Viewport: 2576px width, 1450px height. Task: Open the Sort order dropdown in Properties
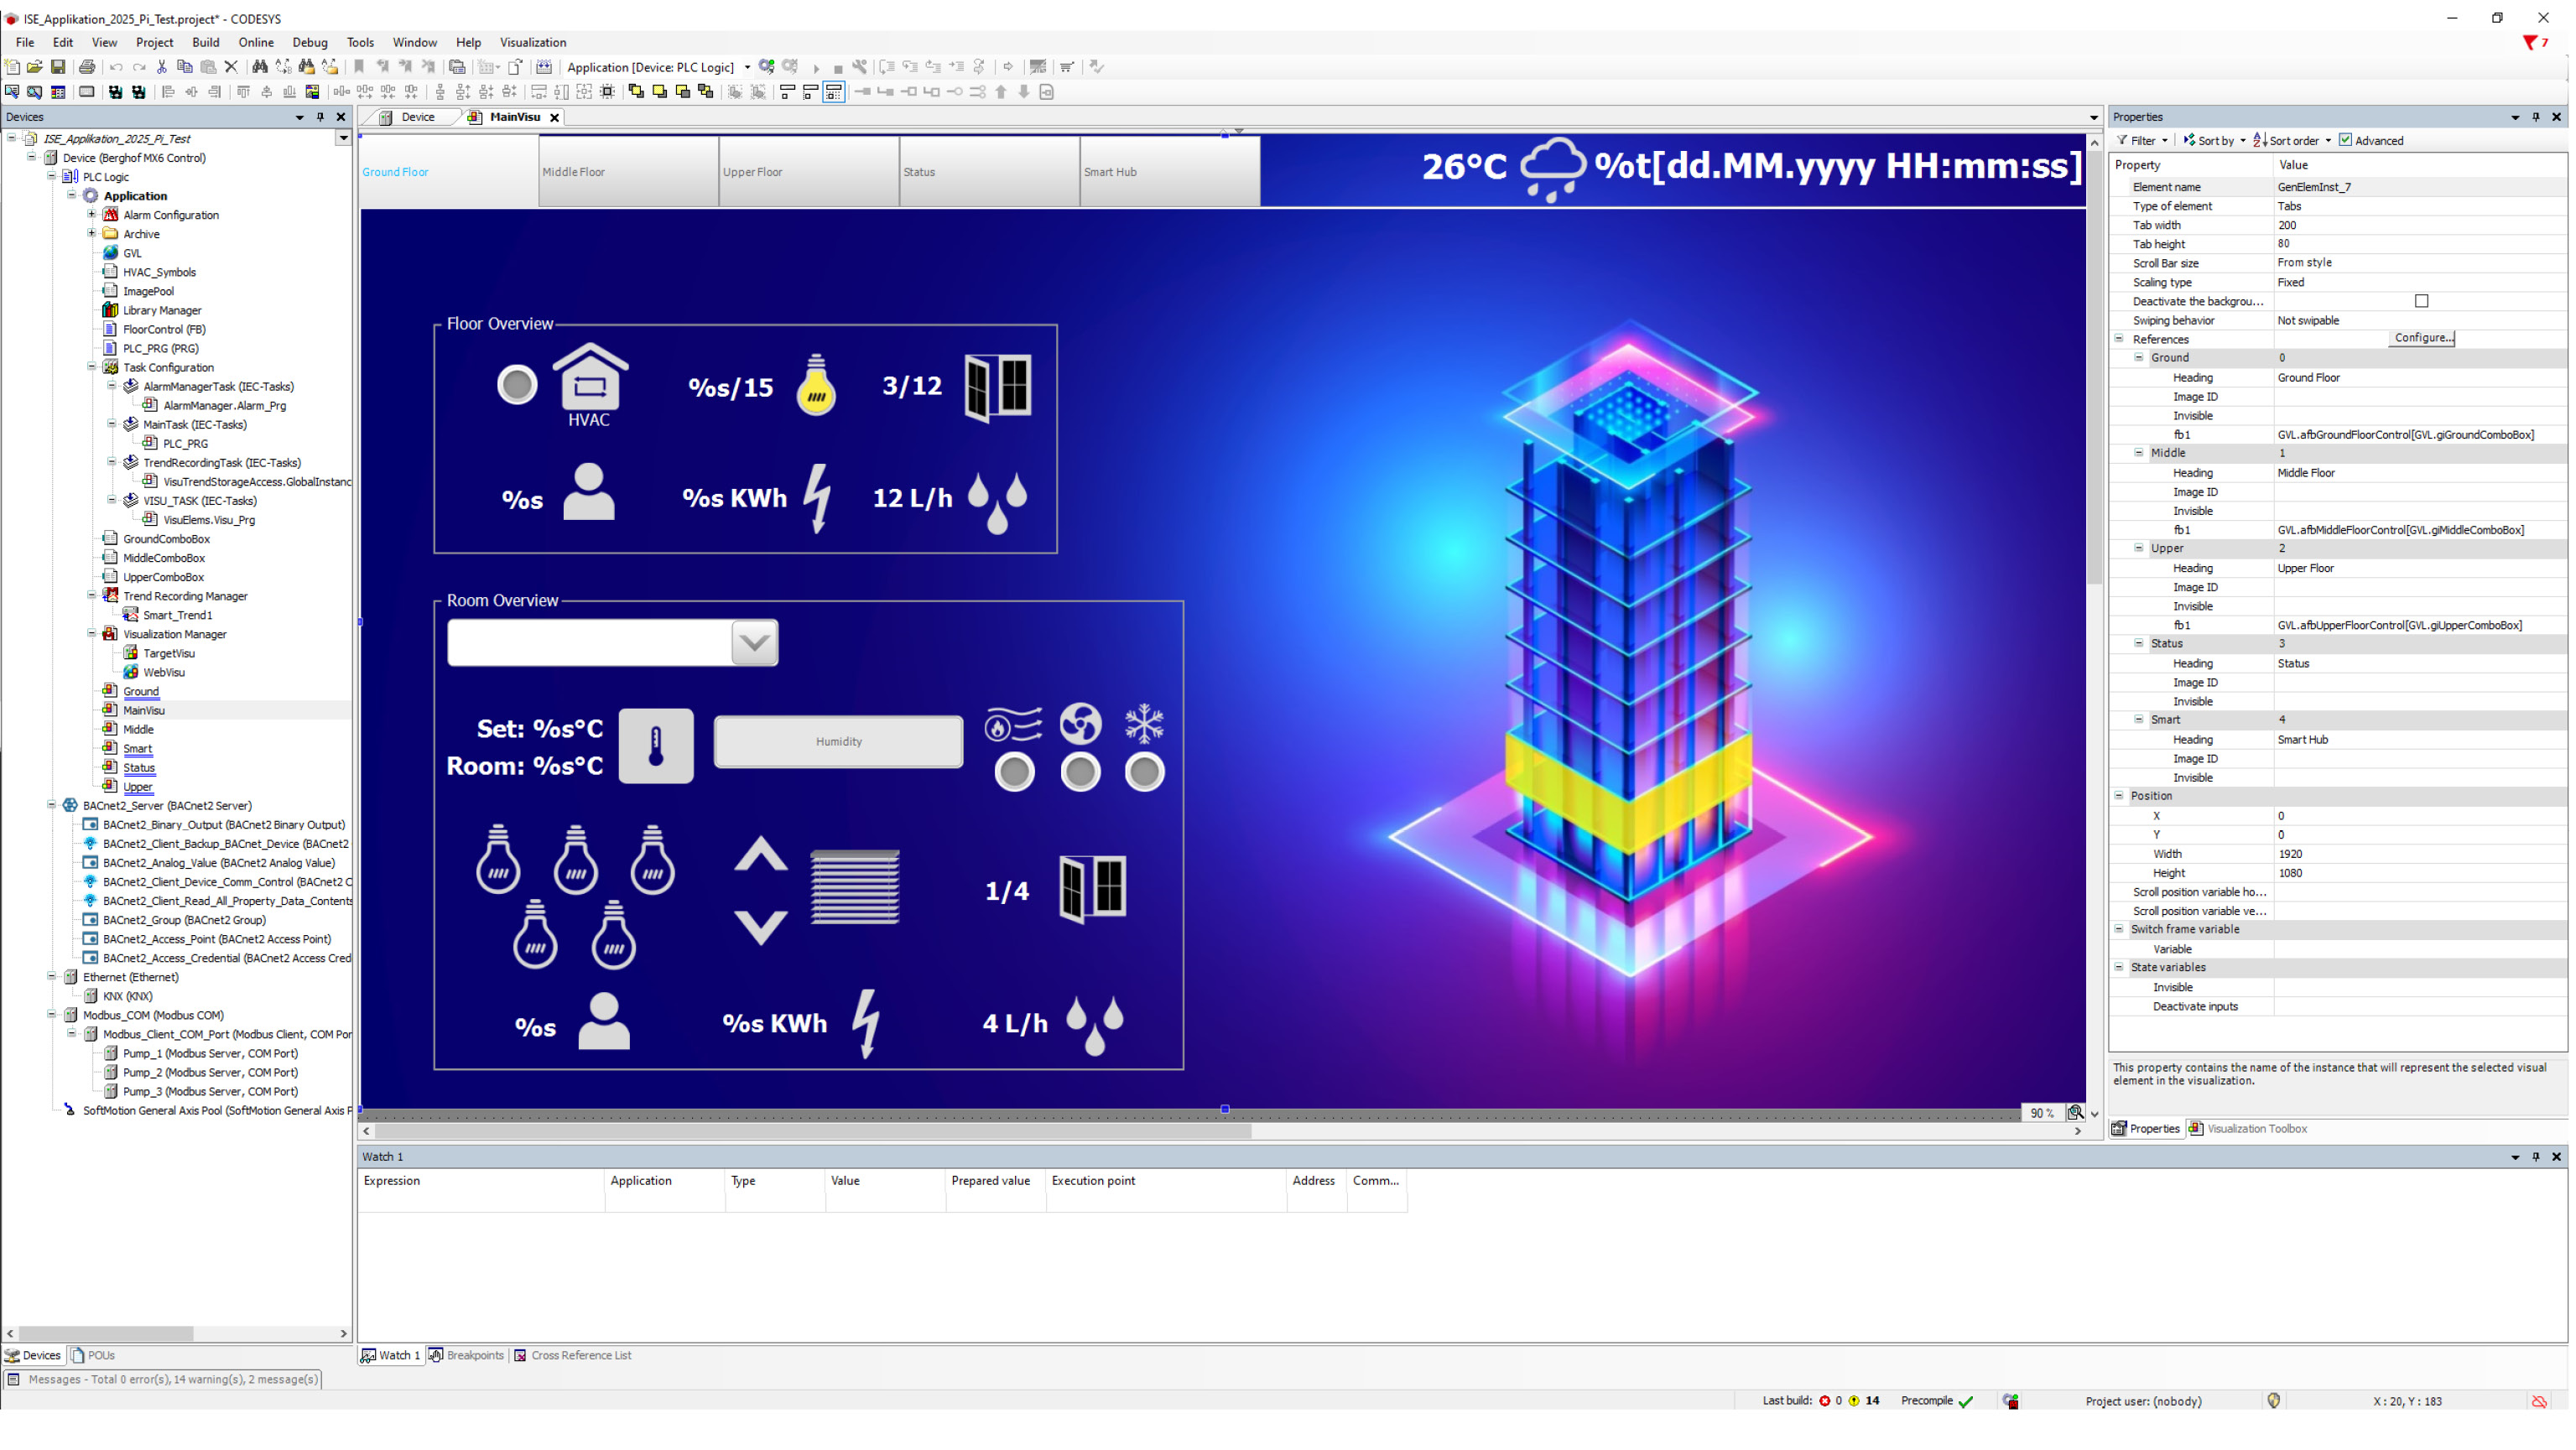coord(2328,141)
